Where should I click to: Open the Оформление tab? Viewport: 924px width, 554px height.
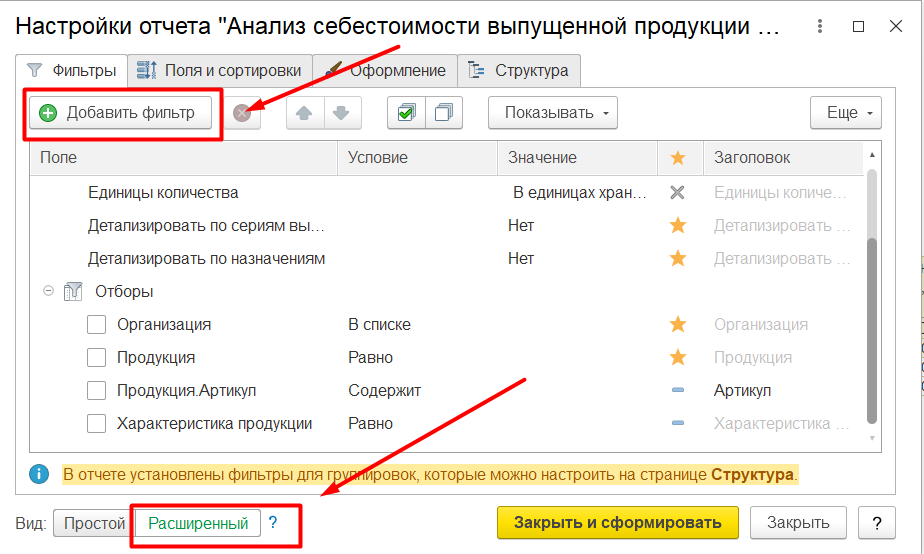pos(385,71)
